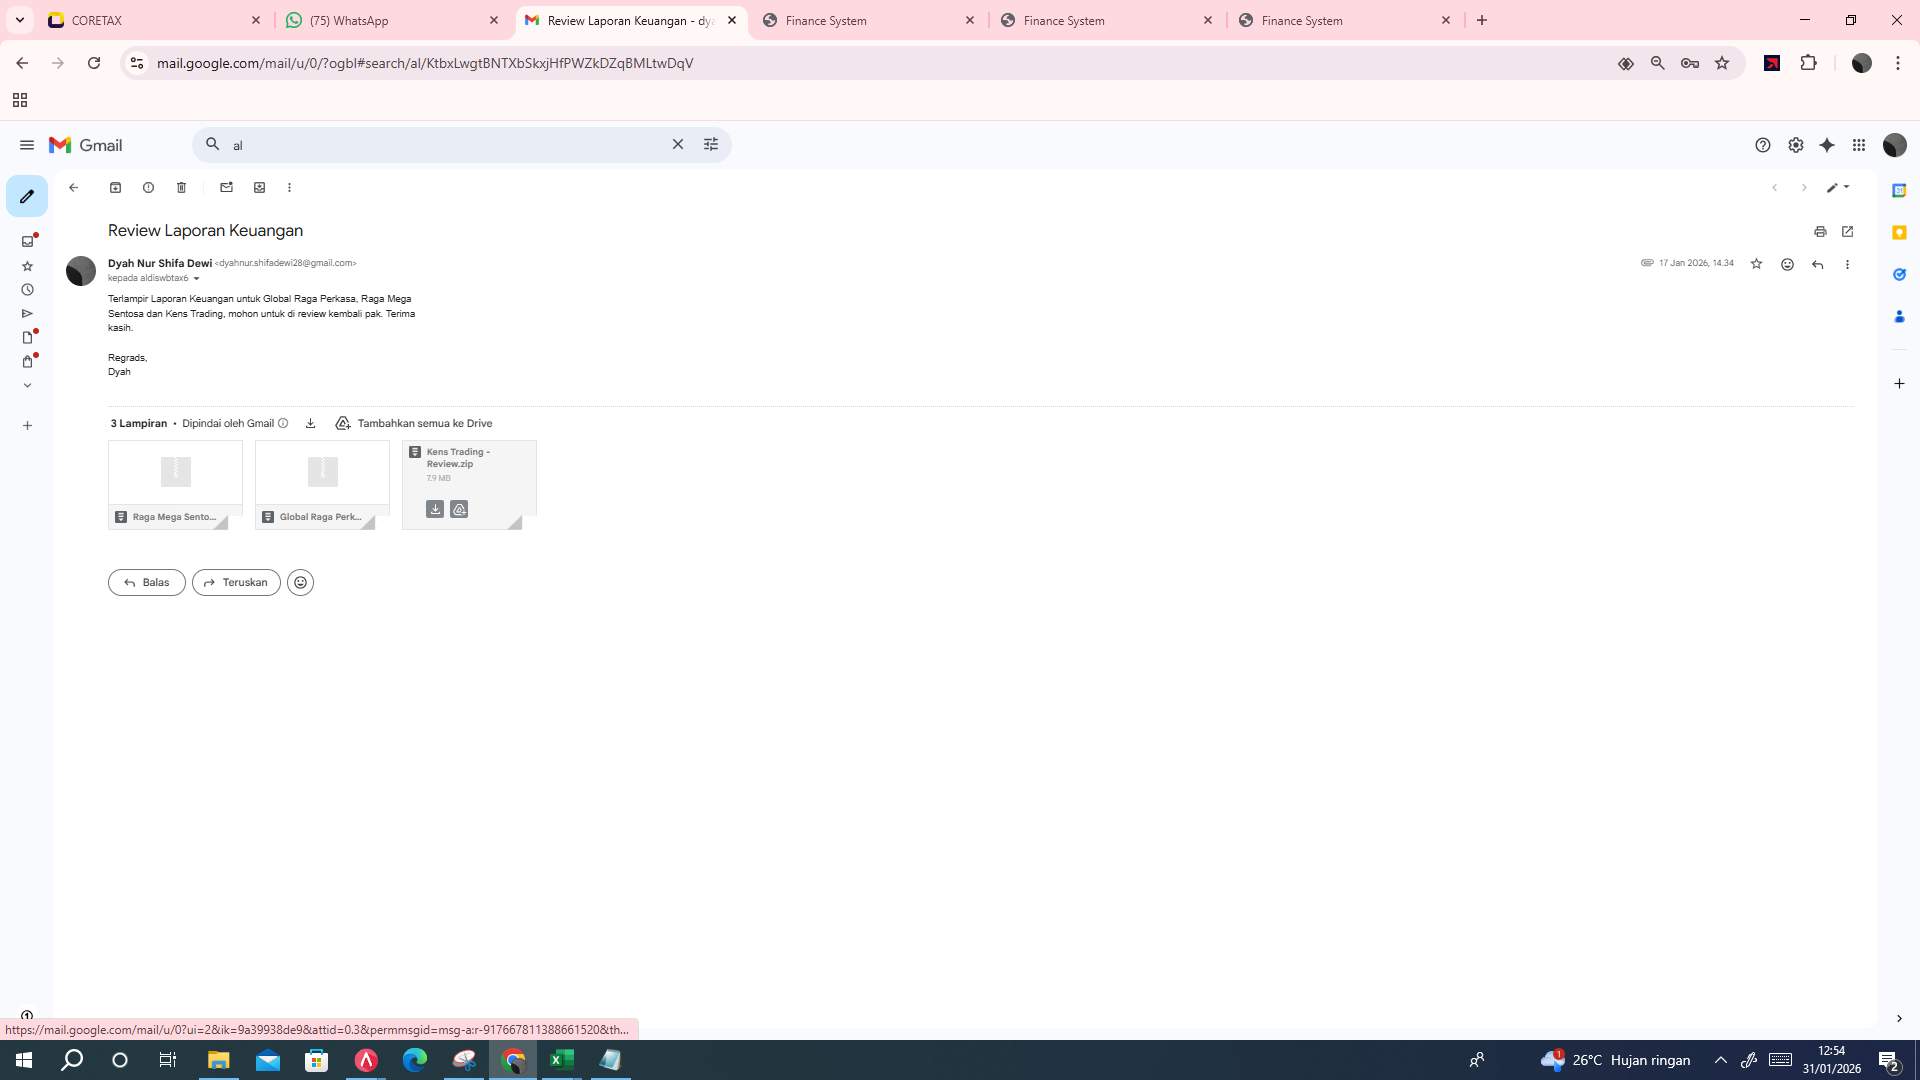Print the email

pyautogui.click(x=1820, y=231)
